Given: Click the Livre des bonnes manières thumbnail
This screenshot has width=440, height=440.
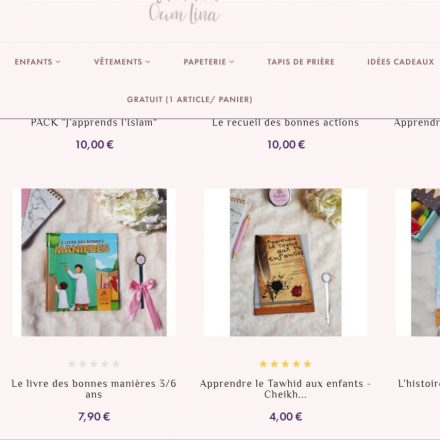Looking at the screenshot, I should click(94, 262).
